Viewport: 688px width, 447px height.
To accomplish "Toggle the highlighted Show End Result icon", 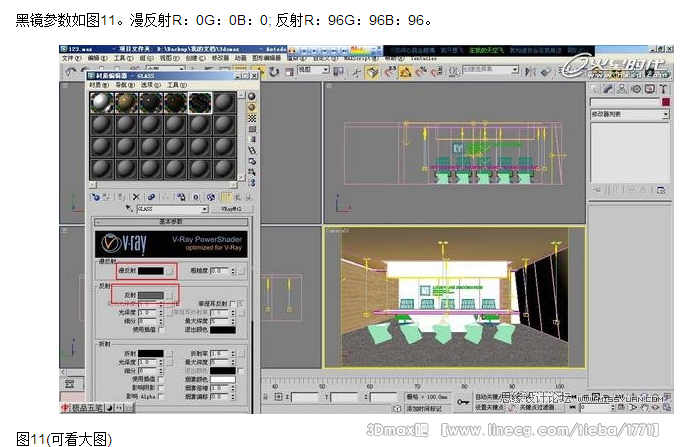I will pyautogui.click(x=226, y=197).
